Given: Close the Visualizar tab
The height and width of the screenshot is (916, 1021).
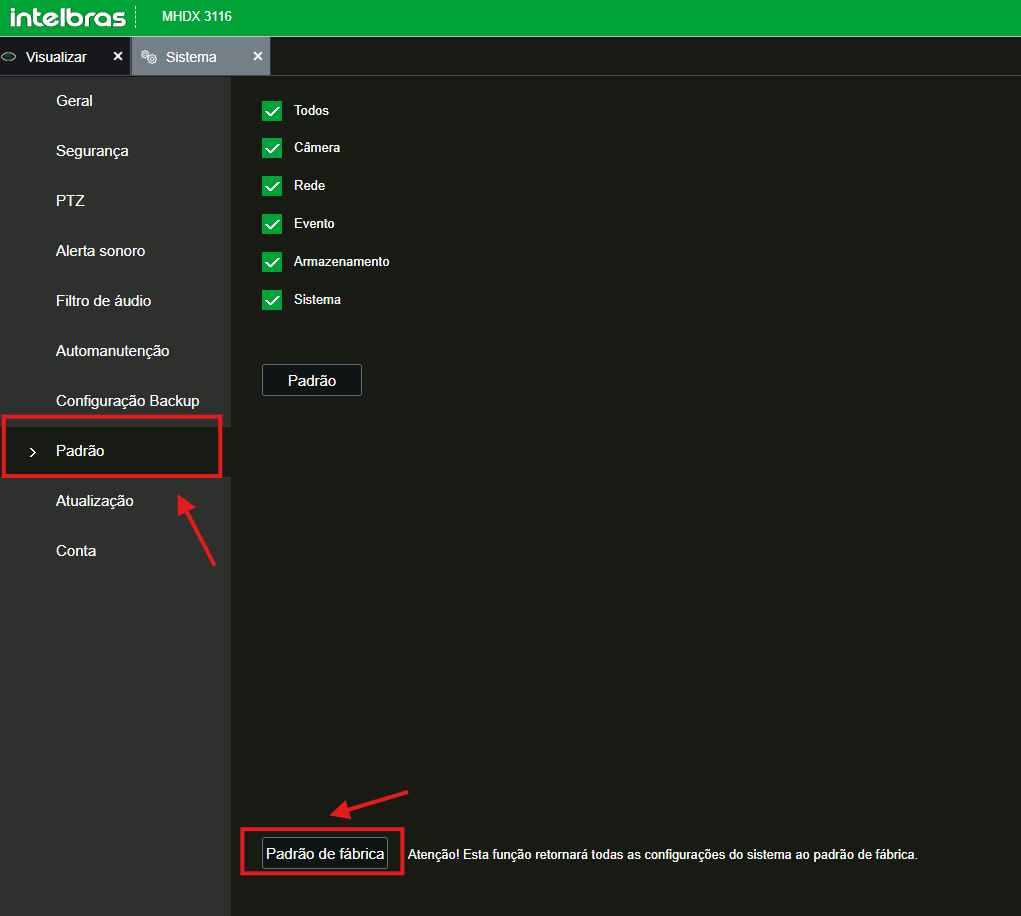Looking at the screenshot, I should 118,56.
